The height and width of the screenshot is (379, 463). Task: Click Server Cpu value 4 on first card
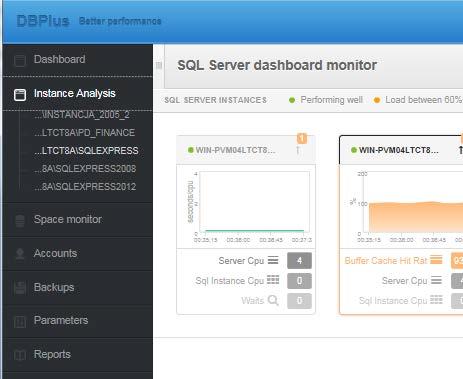[299, 260]
